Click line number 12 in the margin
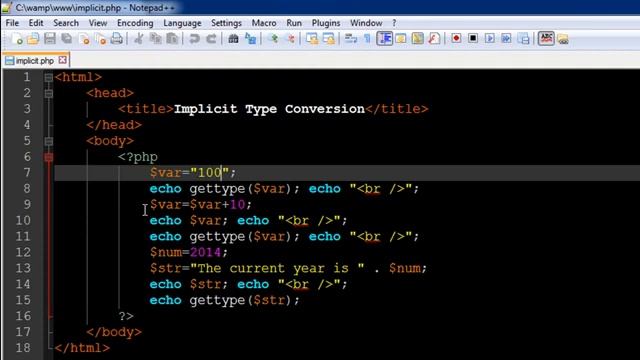640x360 pixels. tap(23, 252)
